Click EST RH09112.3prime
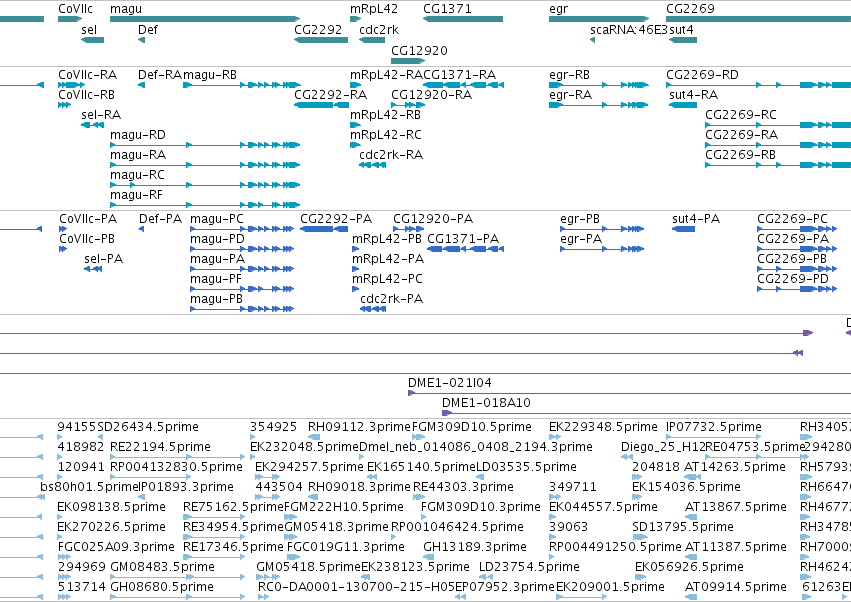 [359, 427]
